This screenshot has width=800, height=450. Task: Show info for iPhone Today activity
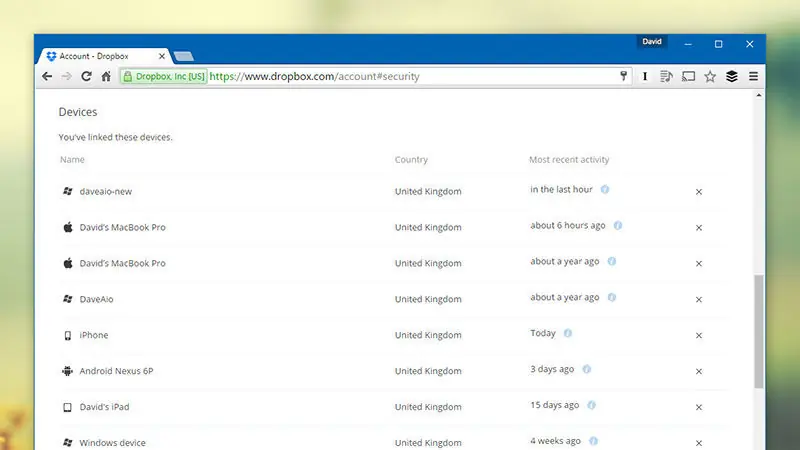click(x=568, y=333)
